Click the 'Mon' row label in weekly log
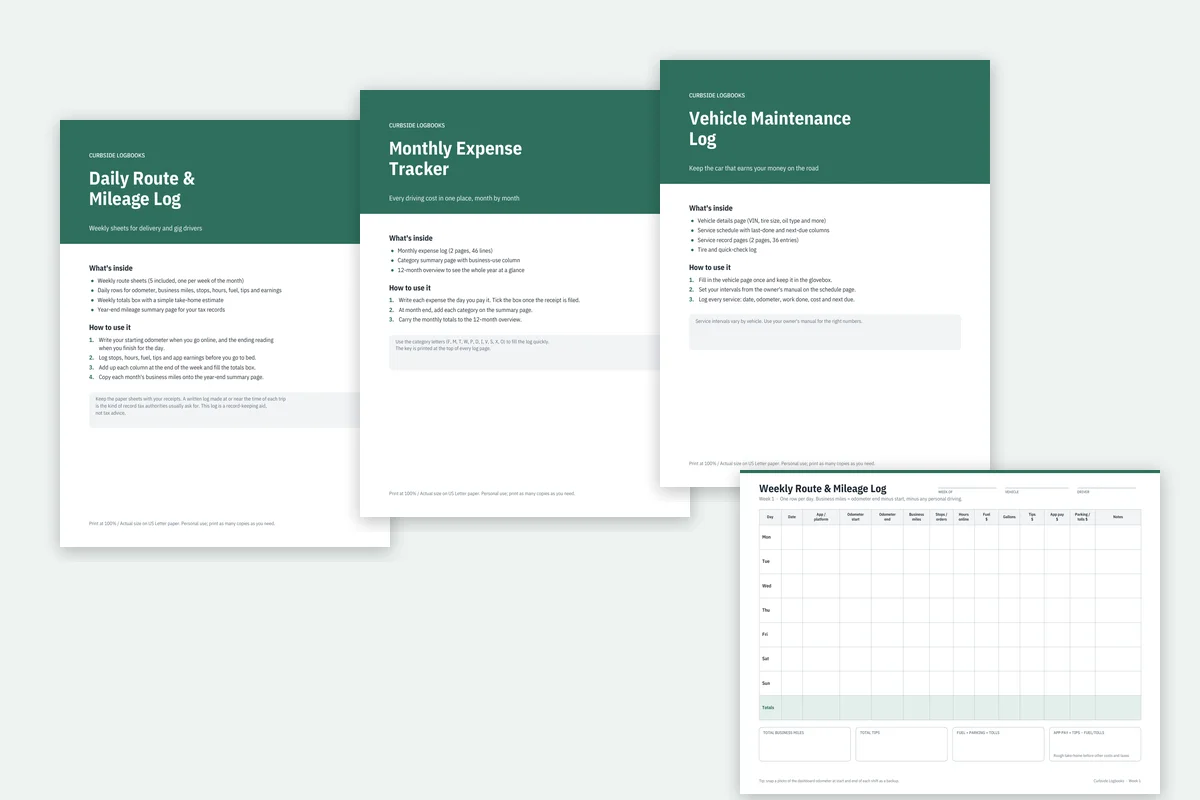The width and height of the screenshot is (1200, 800). coord(767,537)
